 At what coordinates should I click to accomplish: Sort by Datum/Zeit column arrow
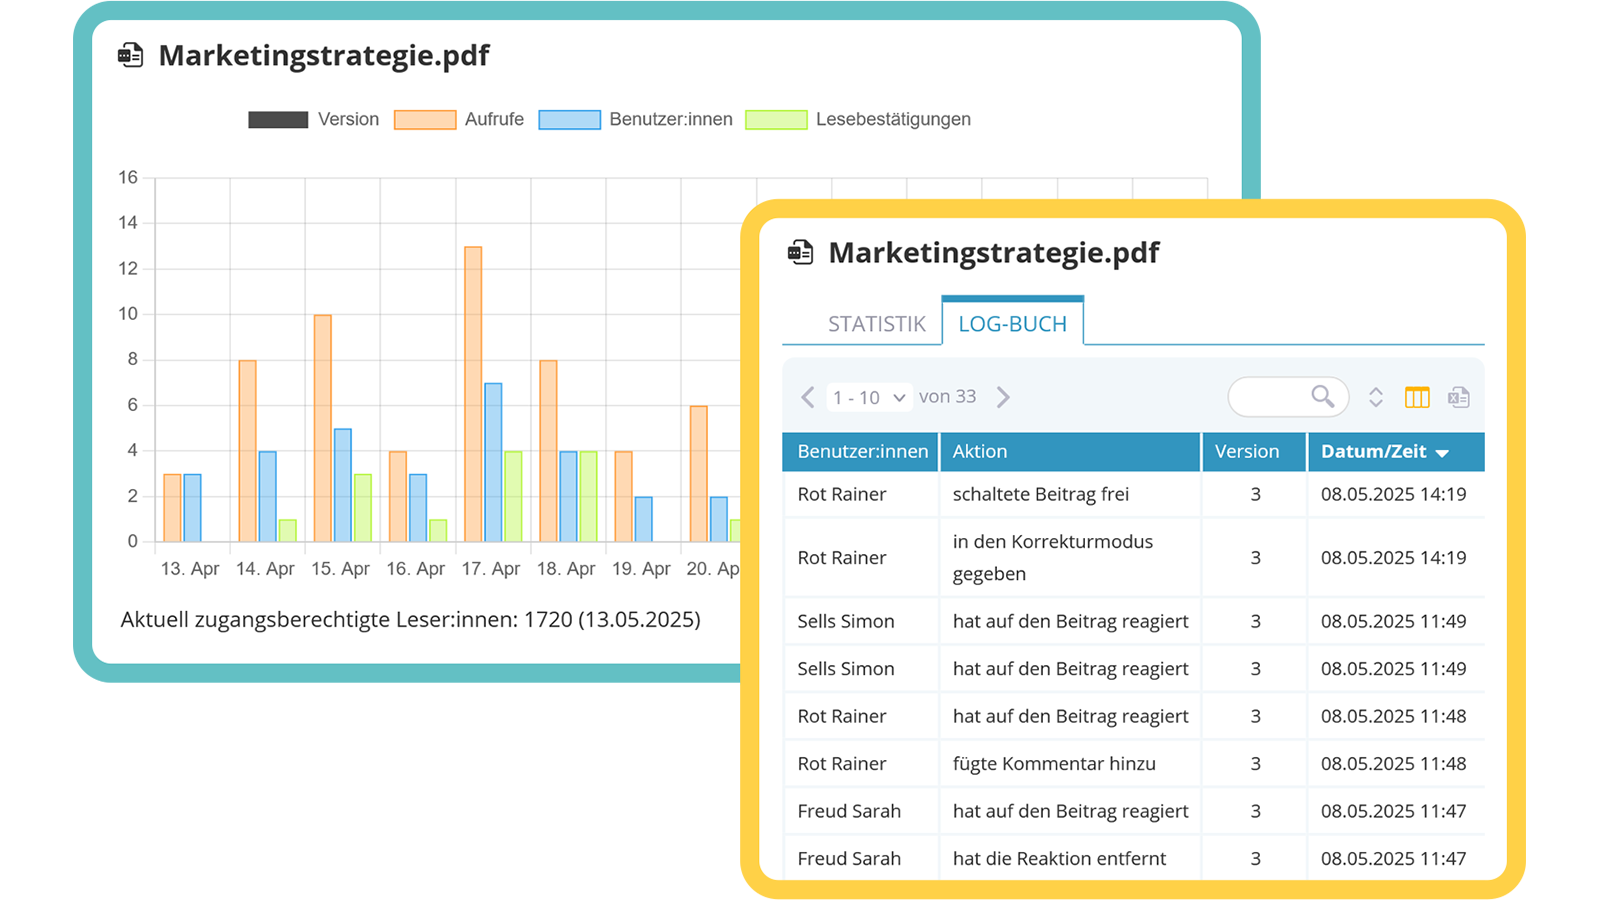[1442, 453]
